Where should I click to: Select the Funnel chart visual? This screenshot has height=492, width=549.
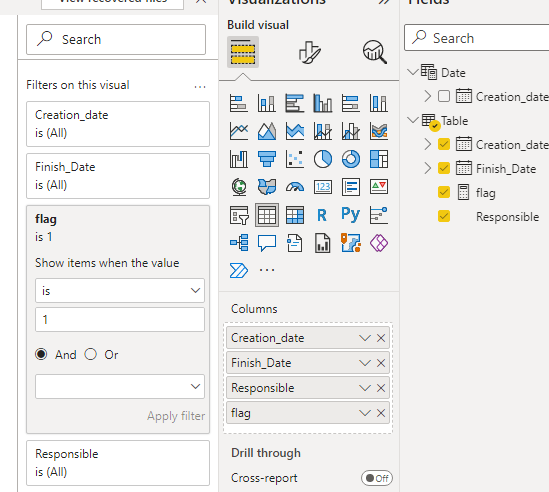tap(267, 159)
